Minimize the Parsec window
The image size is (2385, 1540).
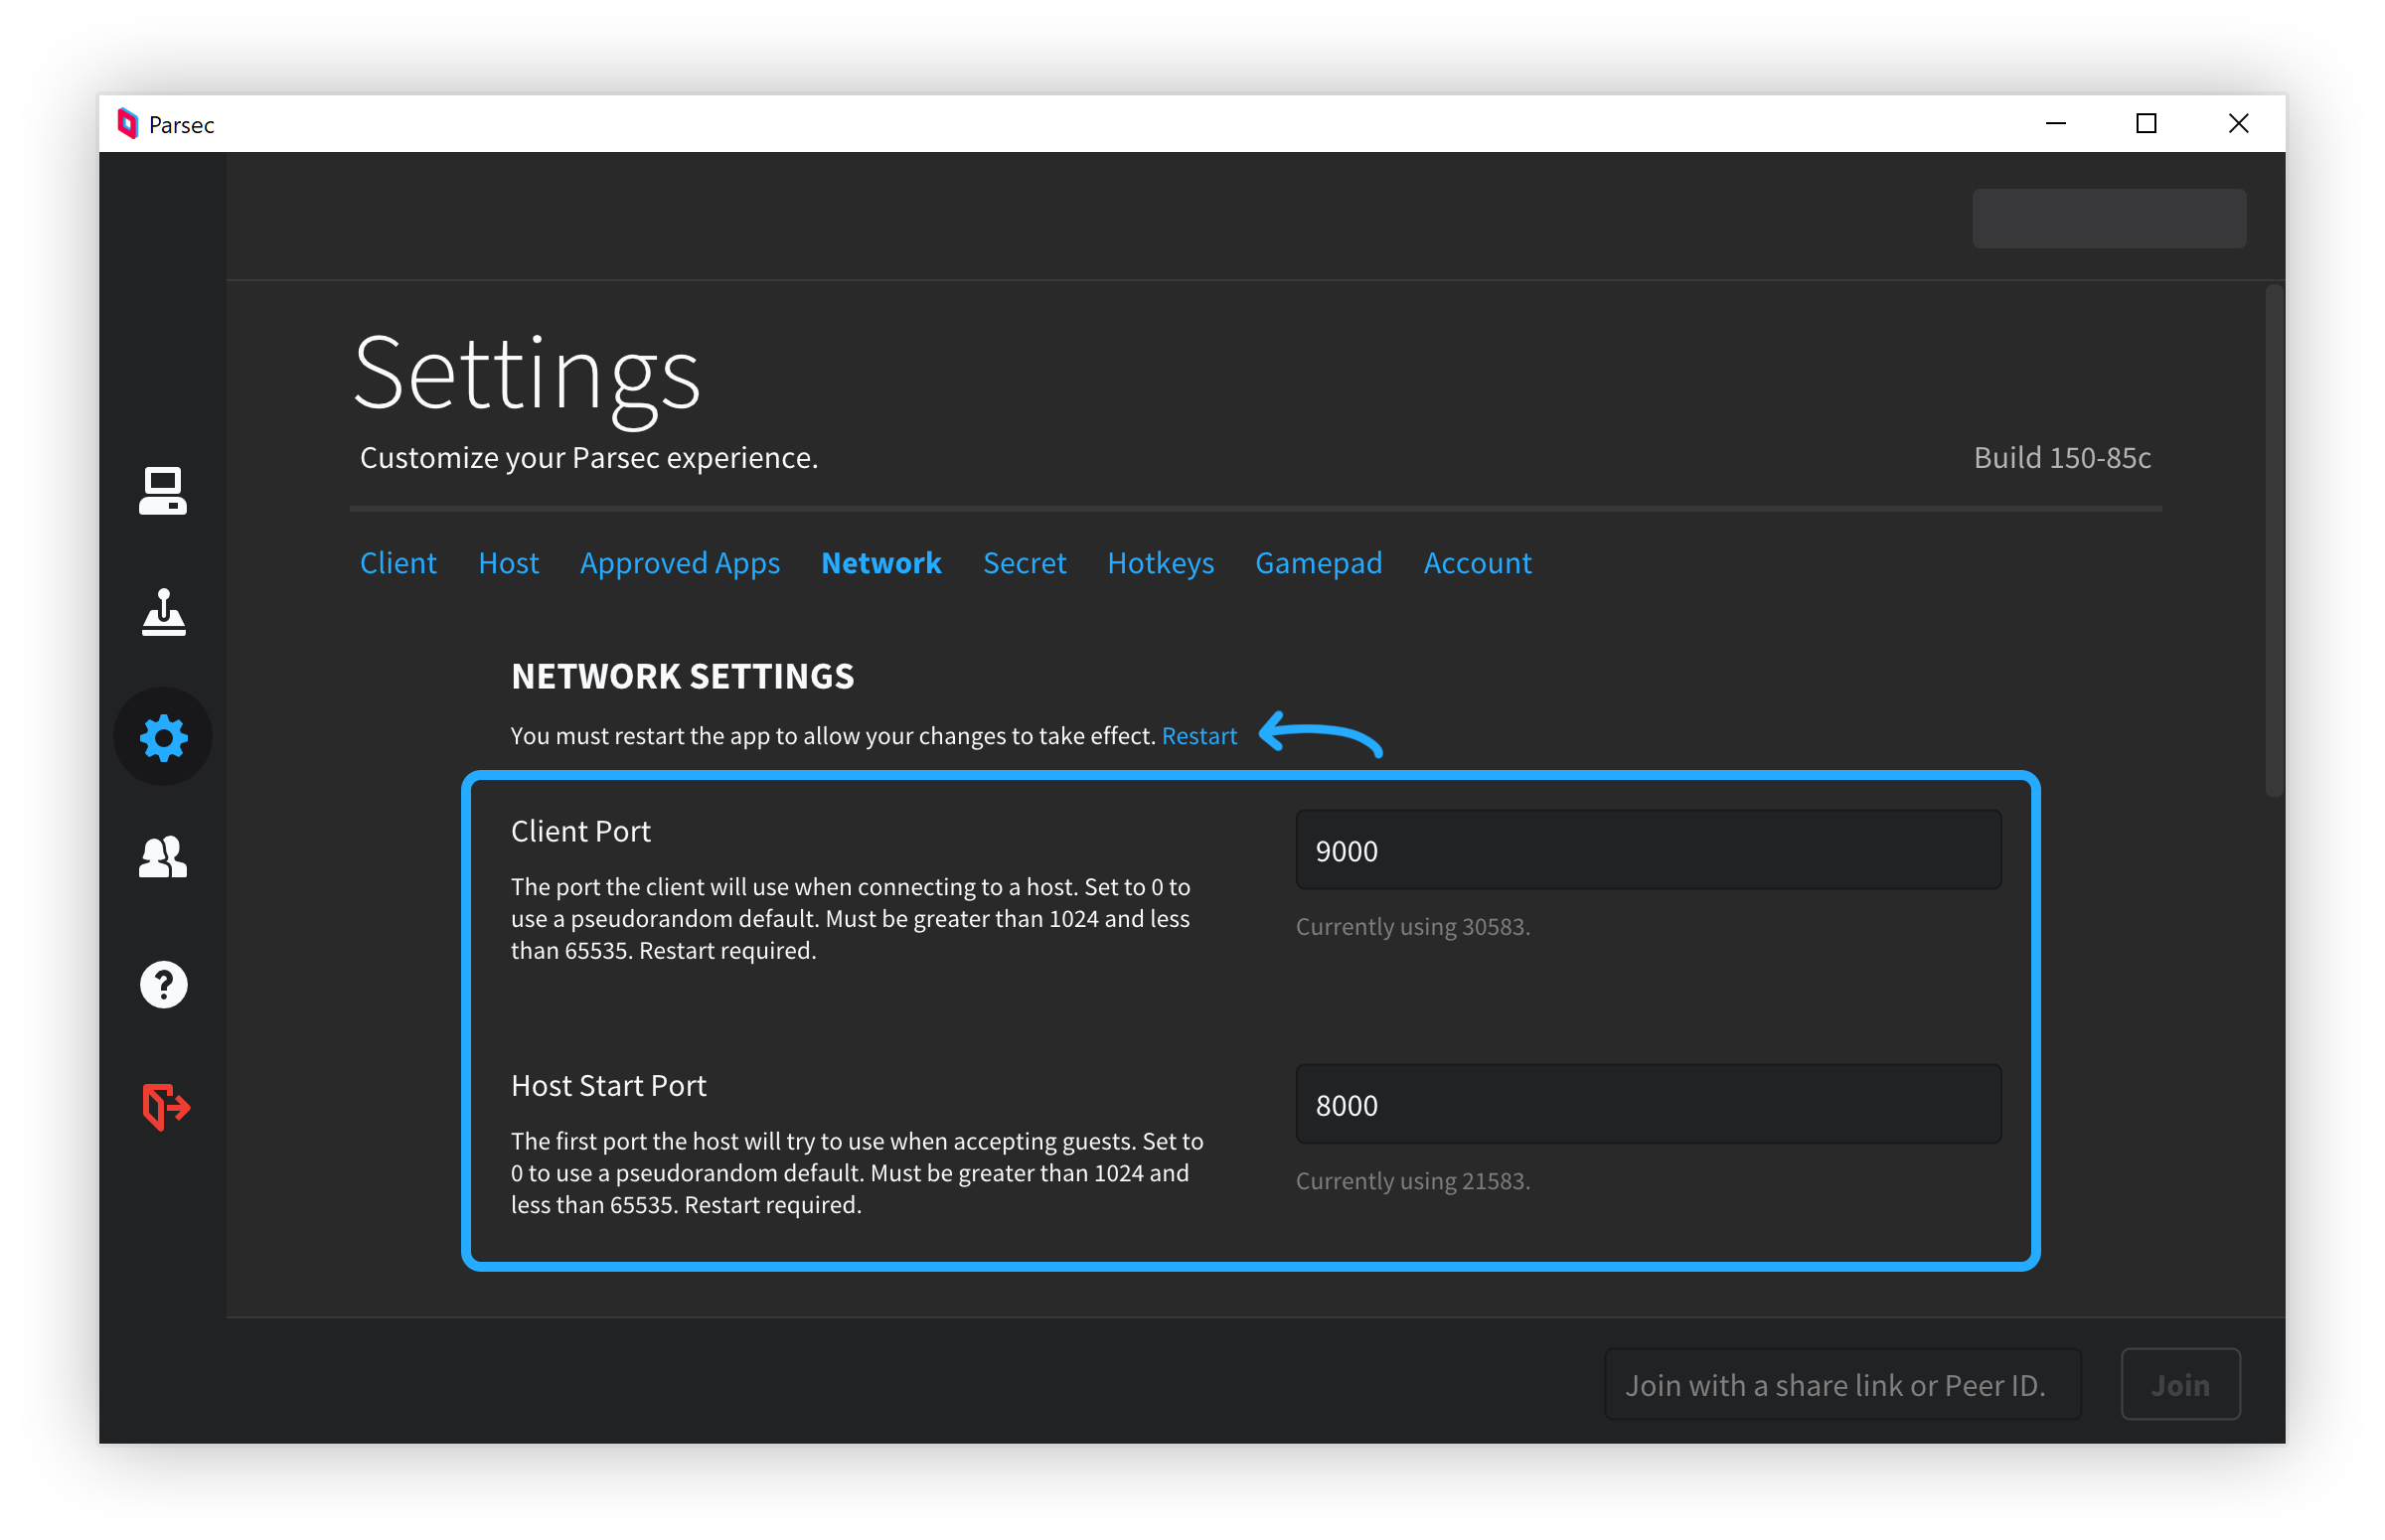click(2055, 124)
